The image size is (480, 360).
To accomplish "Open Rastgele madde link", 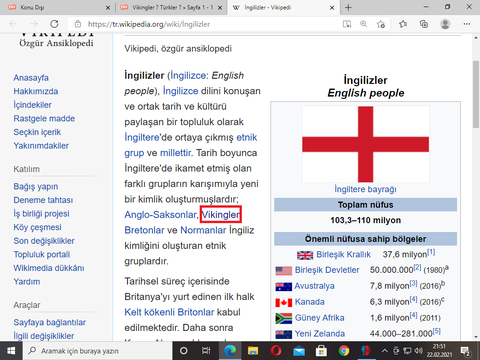I will click(x=44, y=119).
